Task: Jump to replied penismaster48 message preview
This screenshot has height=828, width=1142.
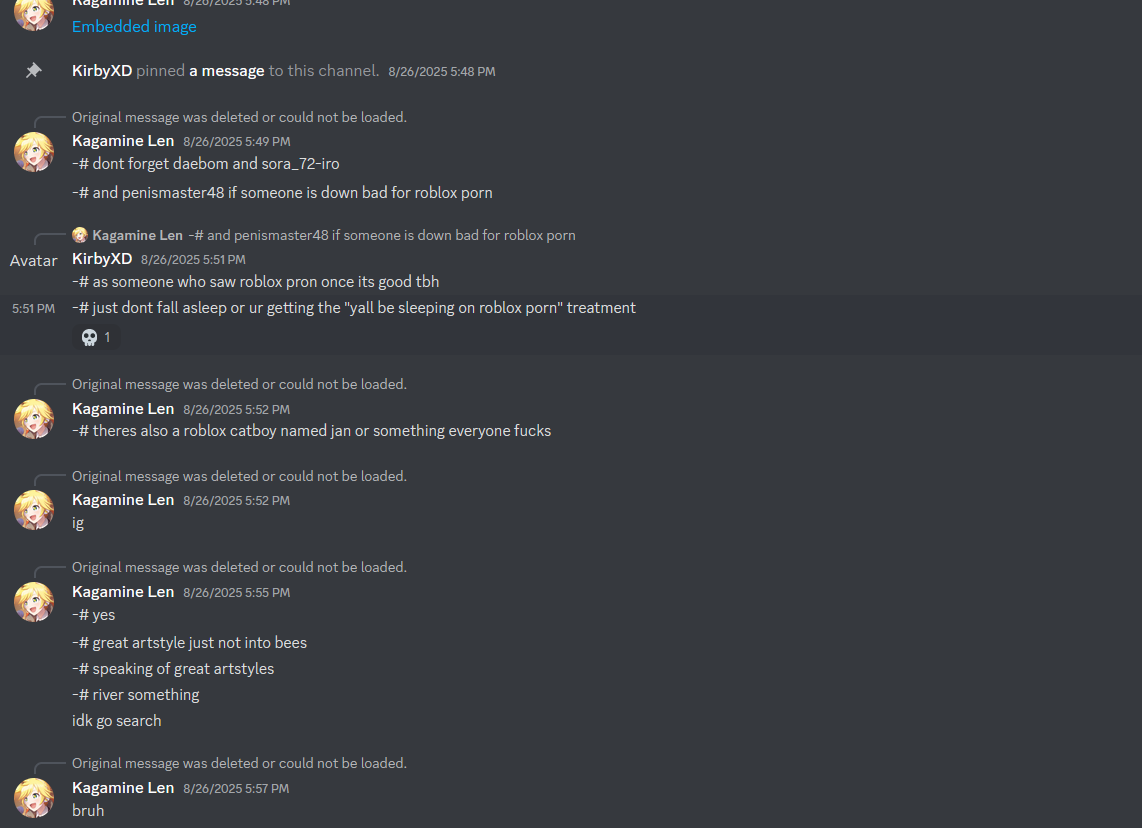Action: click(382, 235)
